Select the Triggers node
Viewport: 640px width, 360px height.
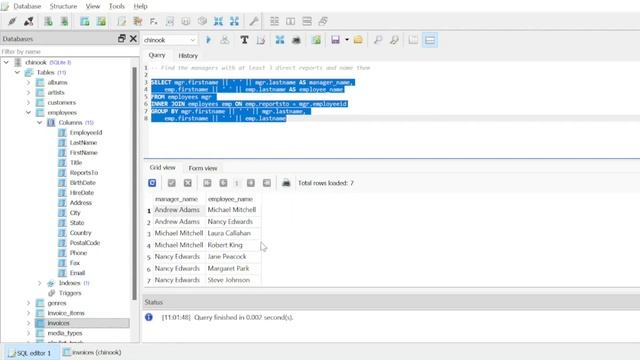(x=70, y=293)
